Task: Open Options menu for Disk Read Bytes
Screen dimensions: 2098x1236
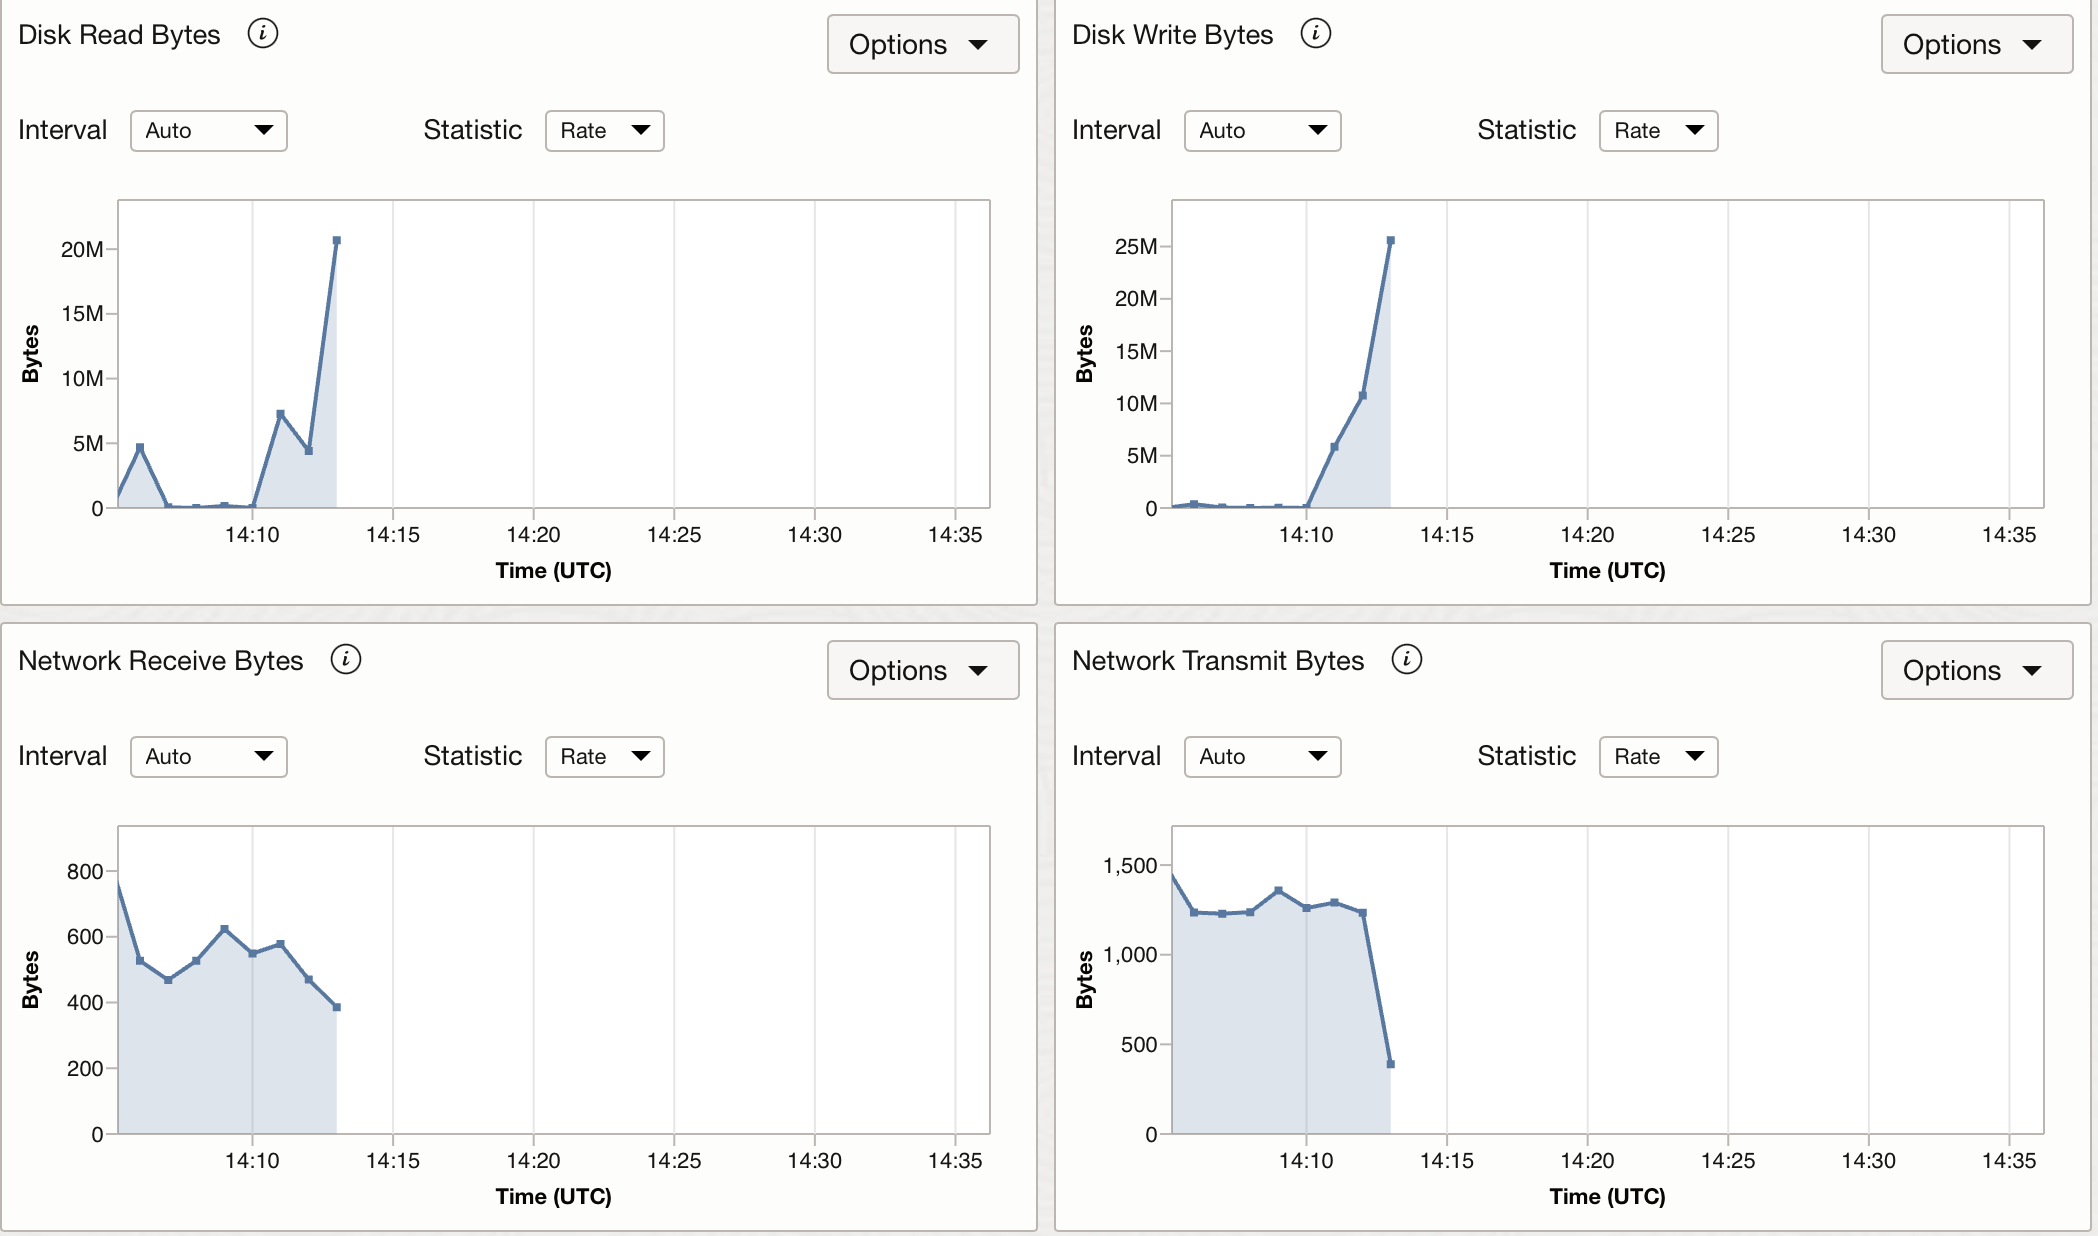Action: pos(922,44)
